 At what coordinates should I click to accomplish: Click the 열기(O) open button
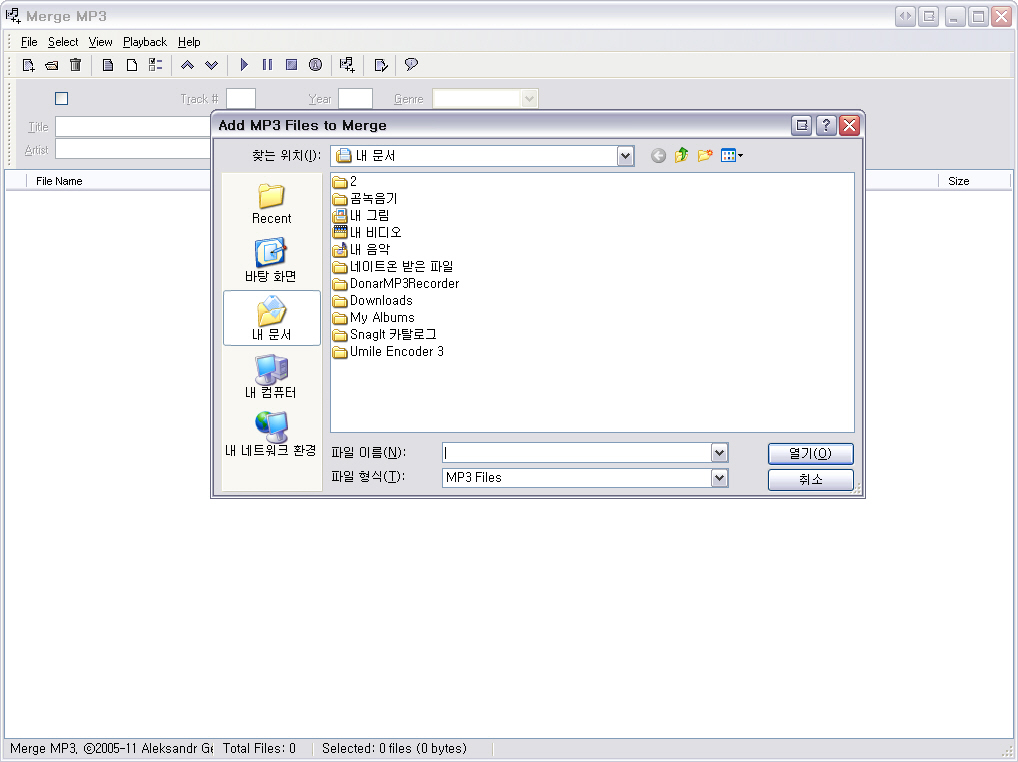coord(811,454)
